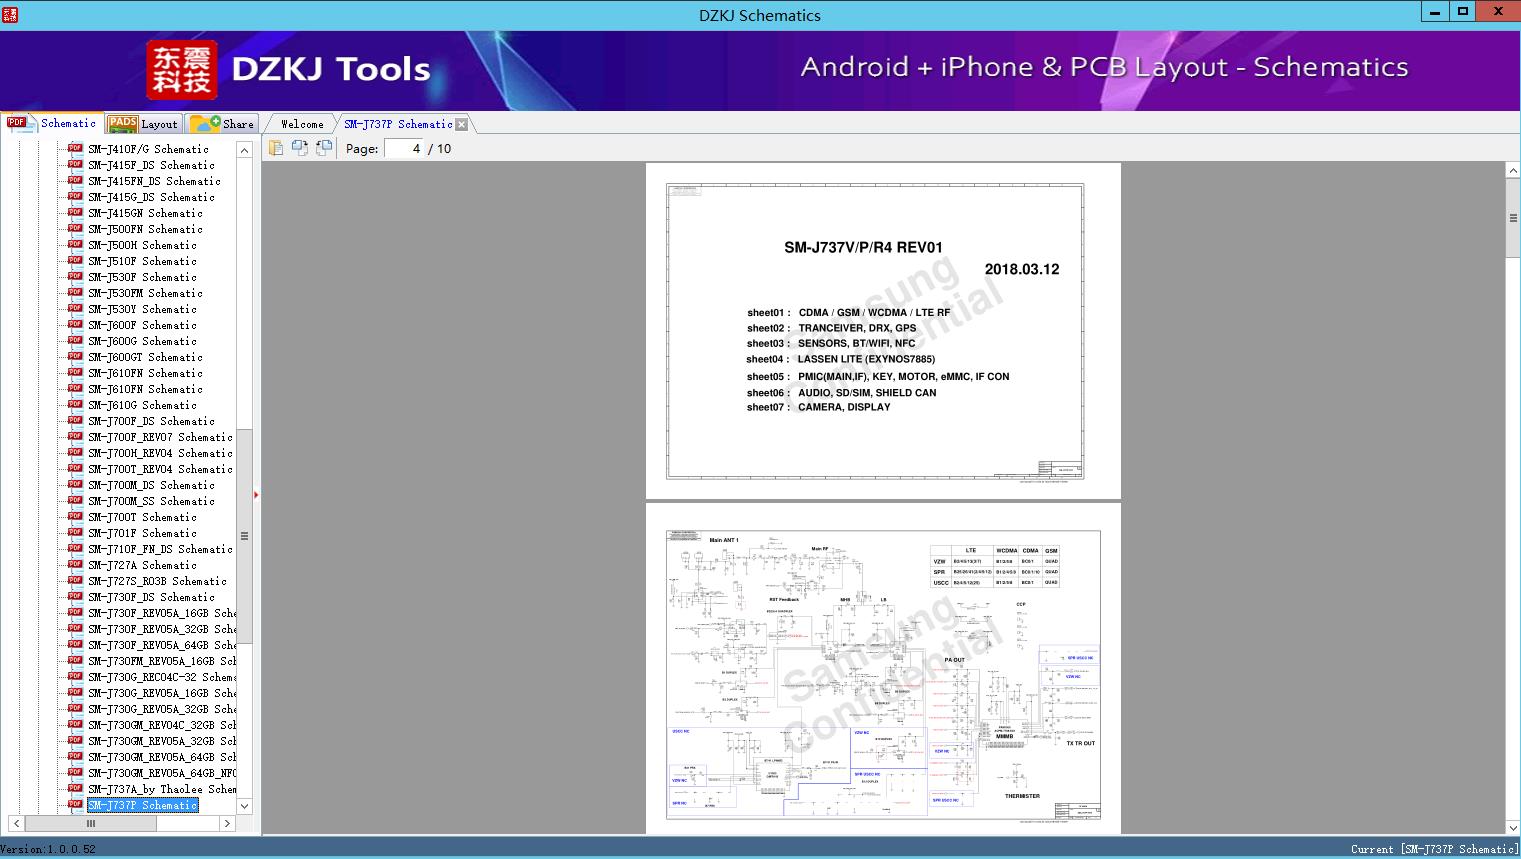
Task: Rotate page clockwise using toolbar icon
Action: [300, 148]
